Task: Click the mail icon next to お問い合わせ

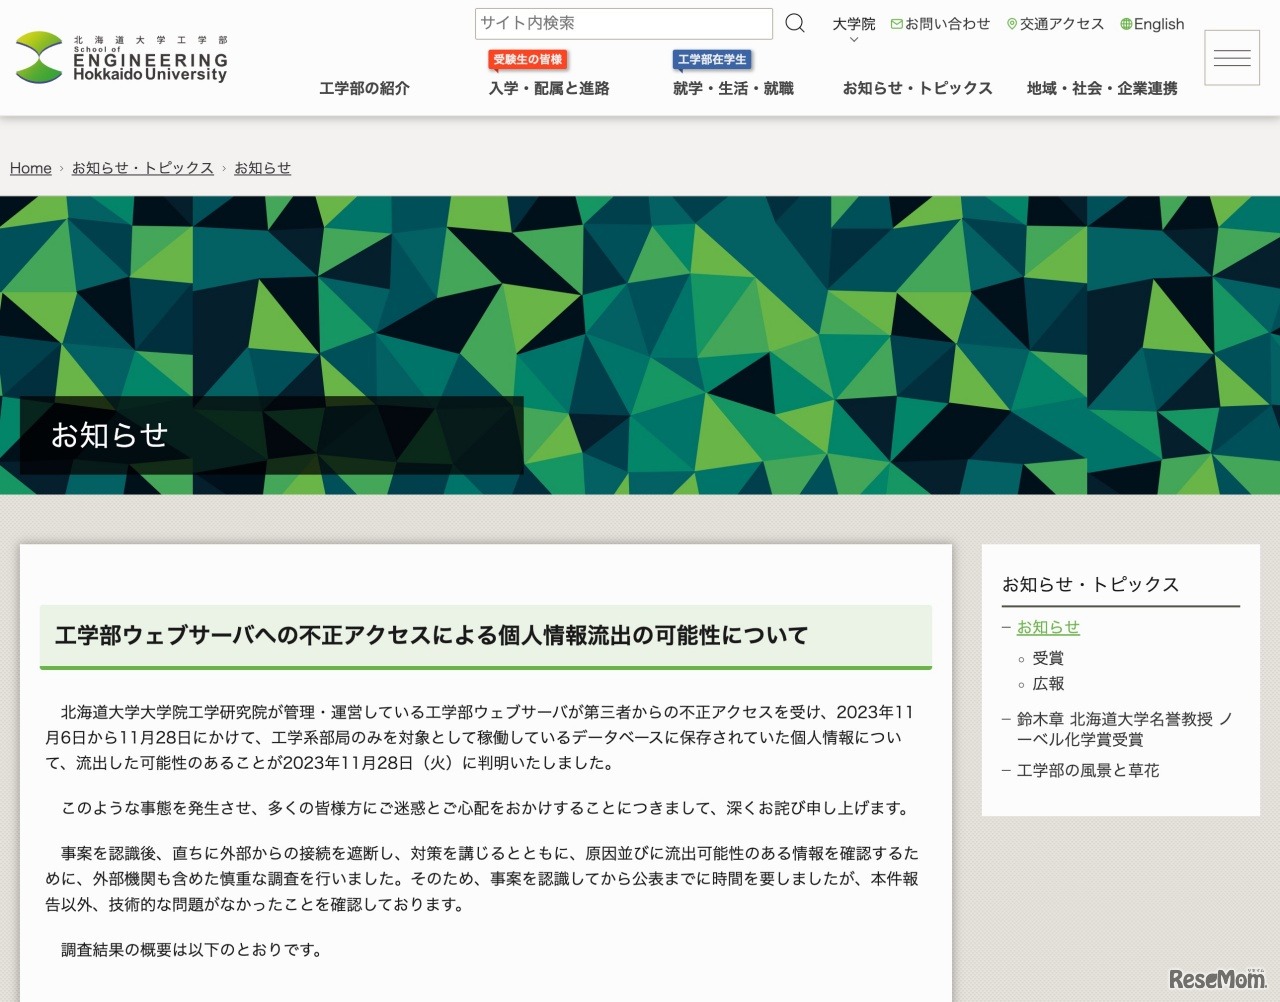Action: tap(898, 24)
